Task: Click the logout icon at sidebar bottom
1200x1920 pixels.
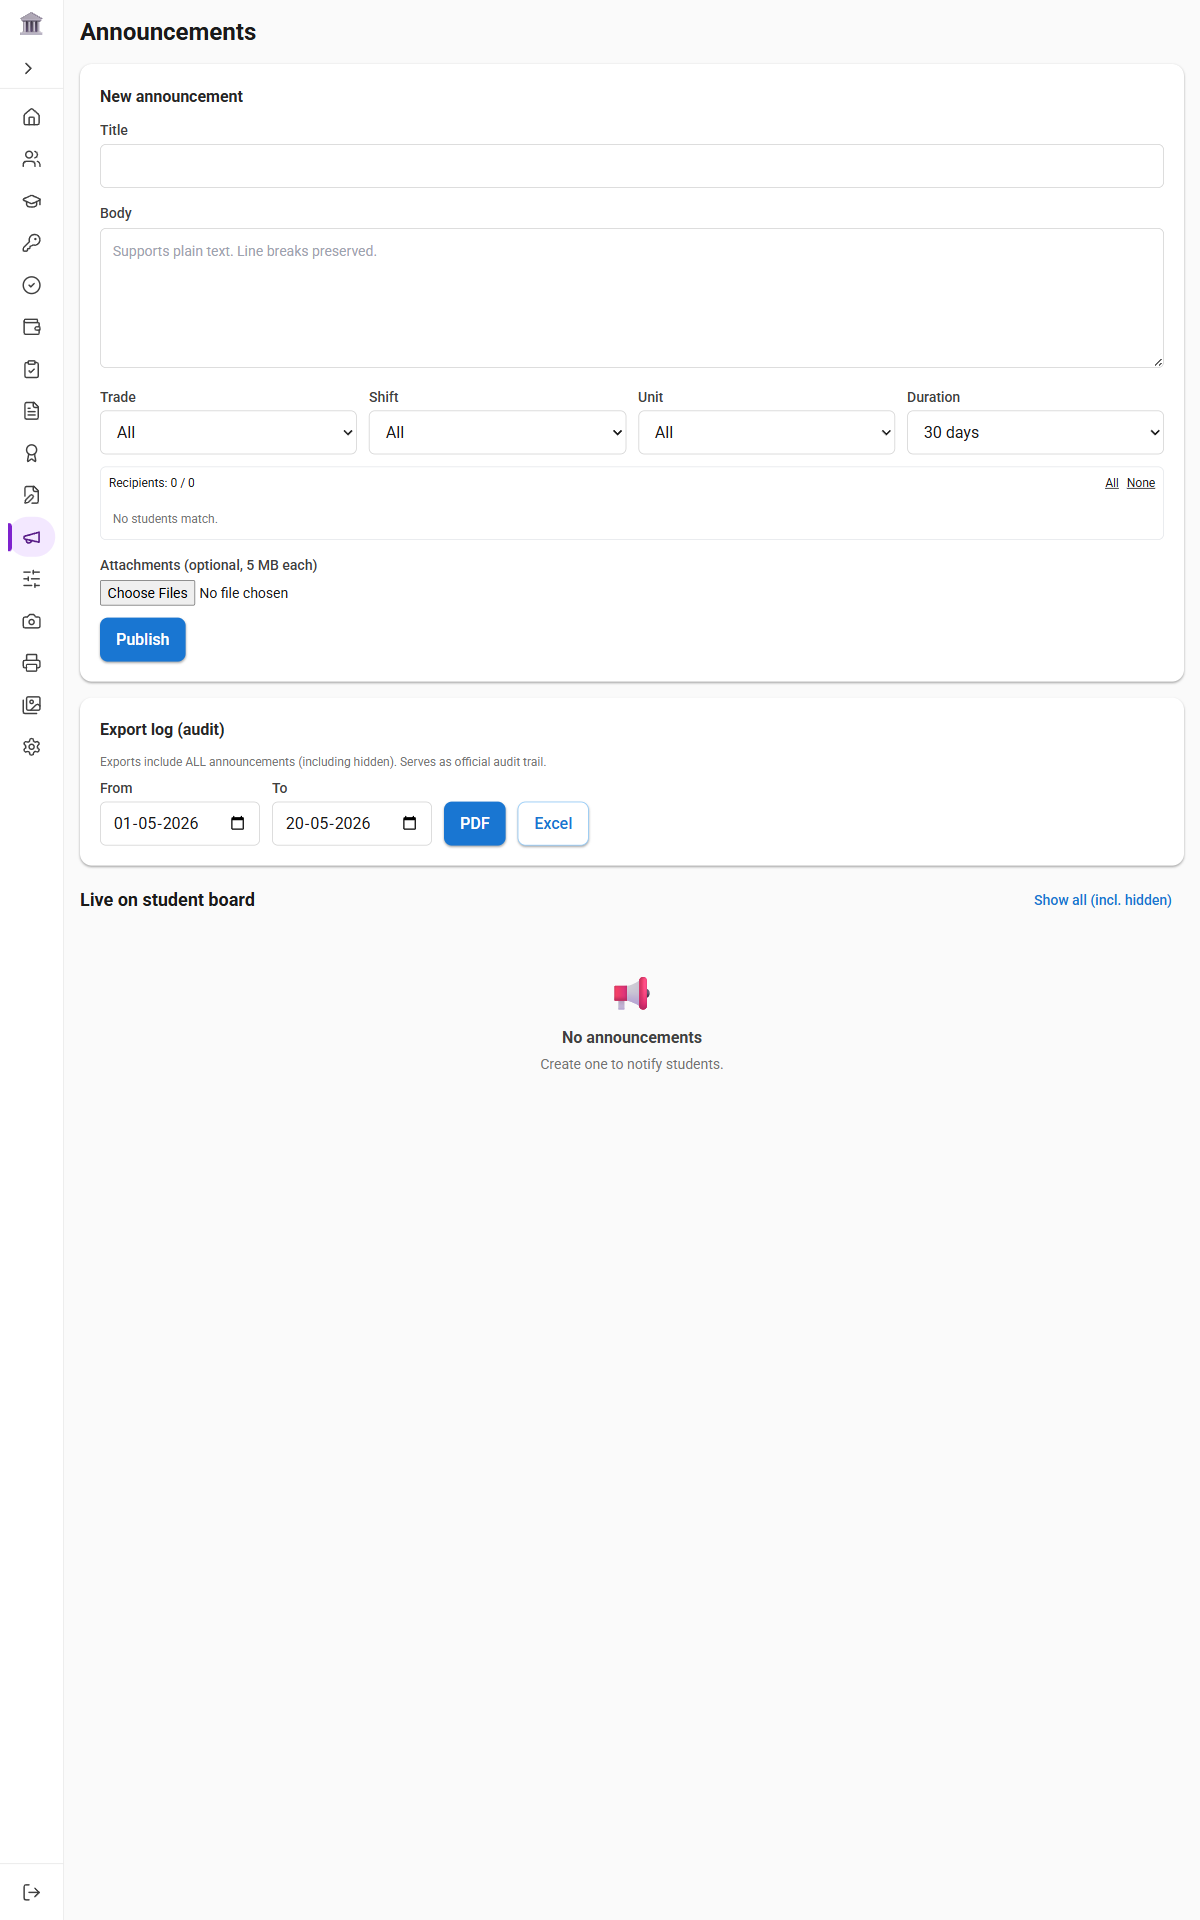Action: [x=32, y=1892]
